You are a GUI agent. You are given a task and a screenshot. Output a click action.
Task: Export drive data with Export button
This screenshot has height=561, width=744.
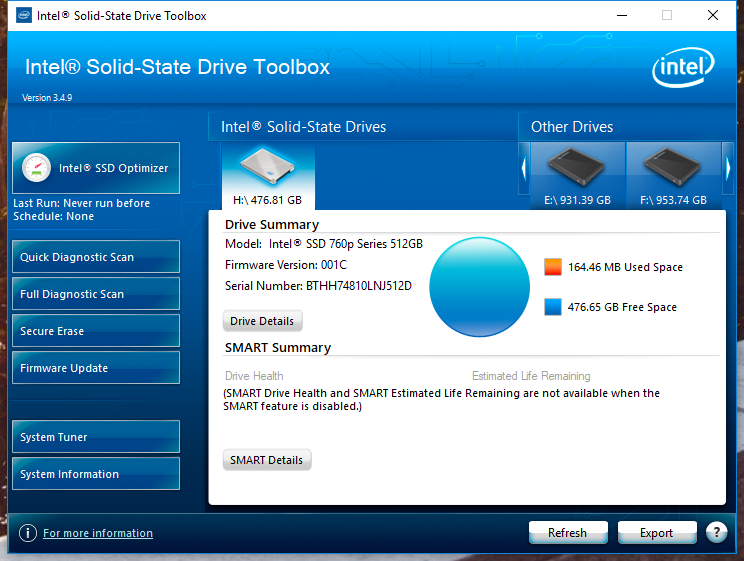[x=656, y=533]
